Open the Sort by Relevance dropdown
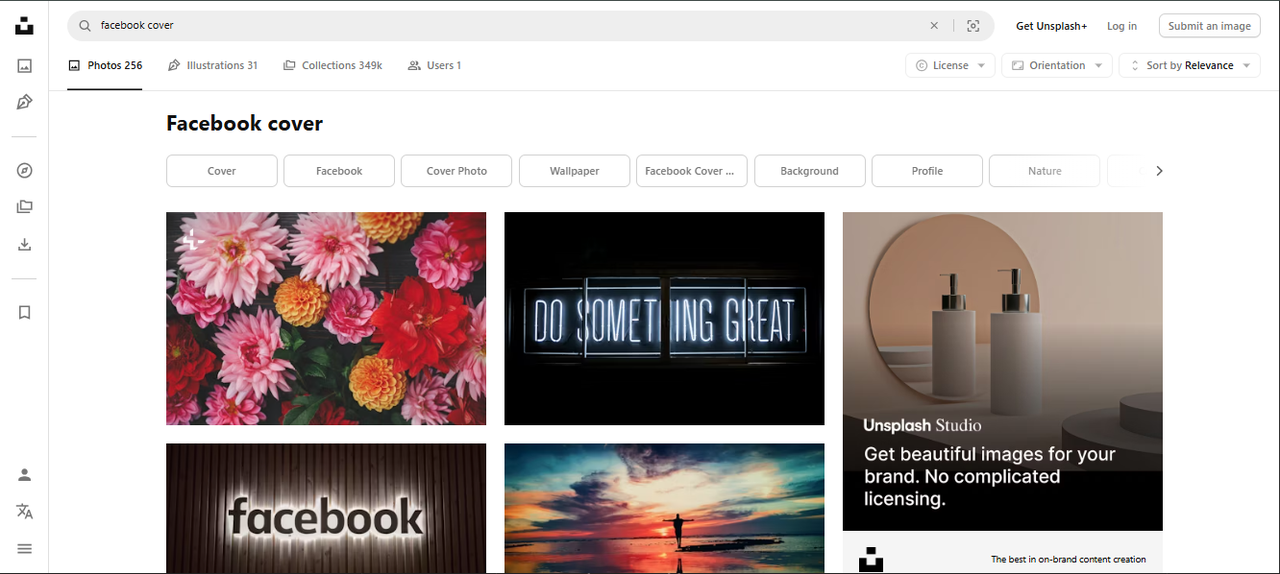Viewport: 1280px width, 574px height. (1190, 66)
